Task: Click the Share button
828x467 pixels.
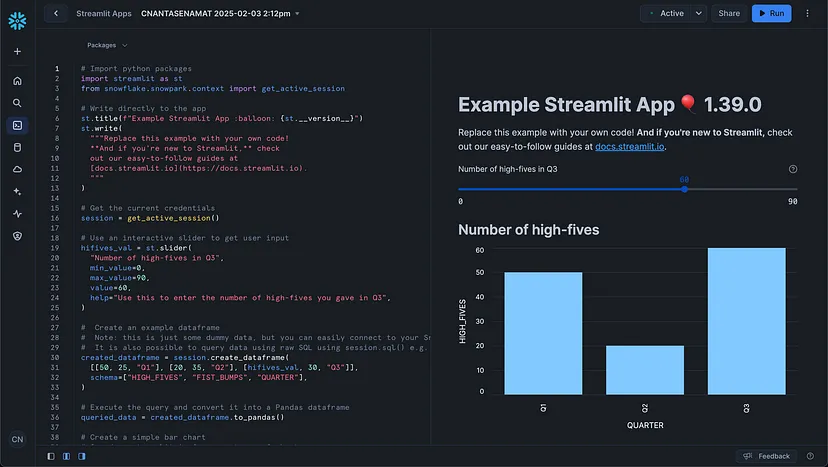Action: point(729,13)
